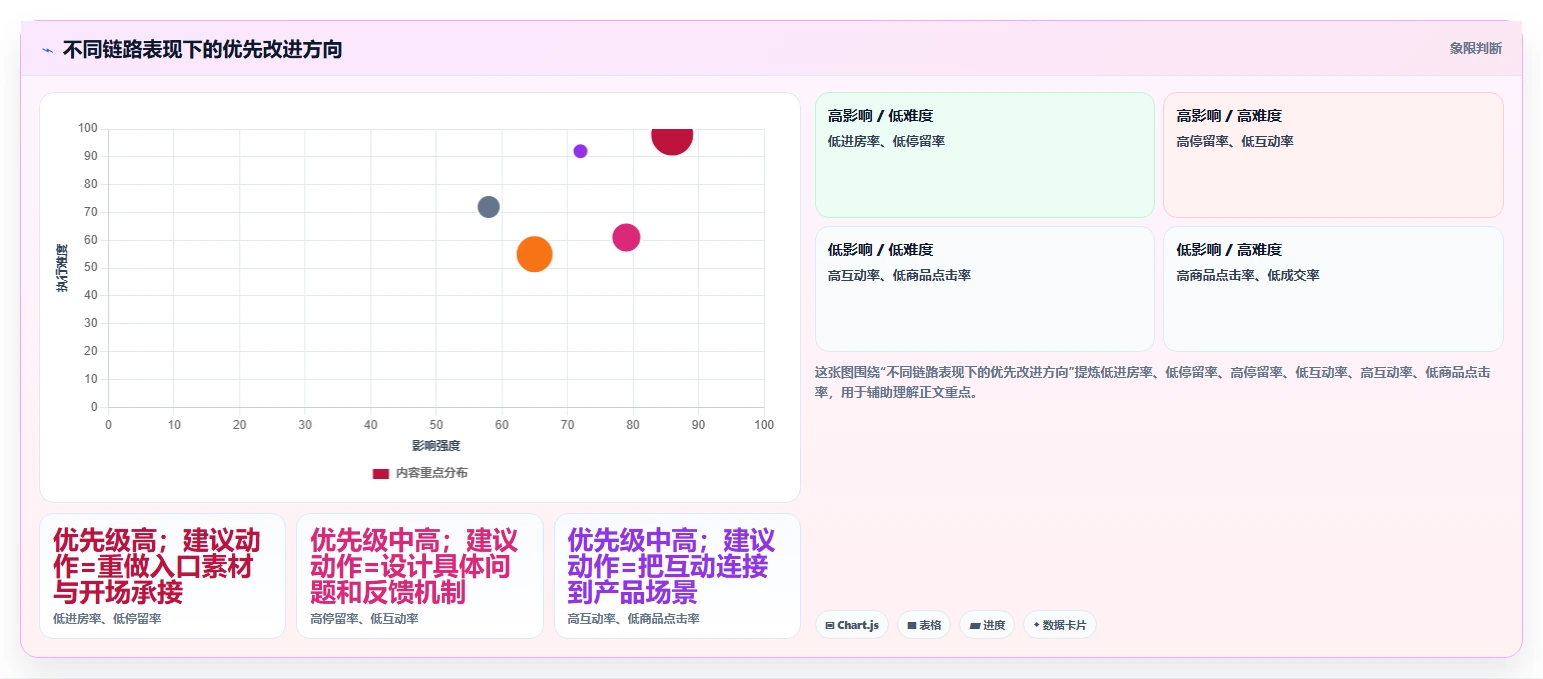Select the 高影响 / 低难度 quadrant card
Image resolution: width=1543 pixels, height=679 pixels.
coord(984,155)
